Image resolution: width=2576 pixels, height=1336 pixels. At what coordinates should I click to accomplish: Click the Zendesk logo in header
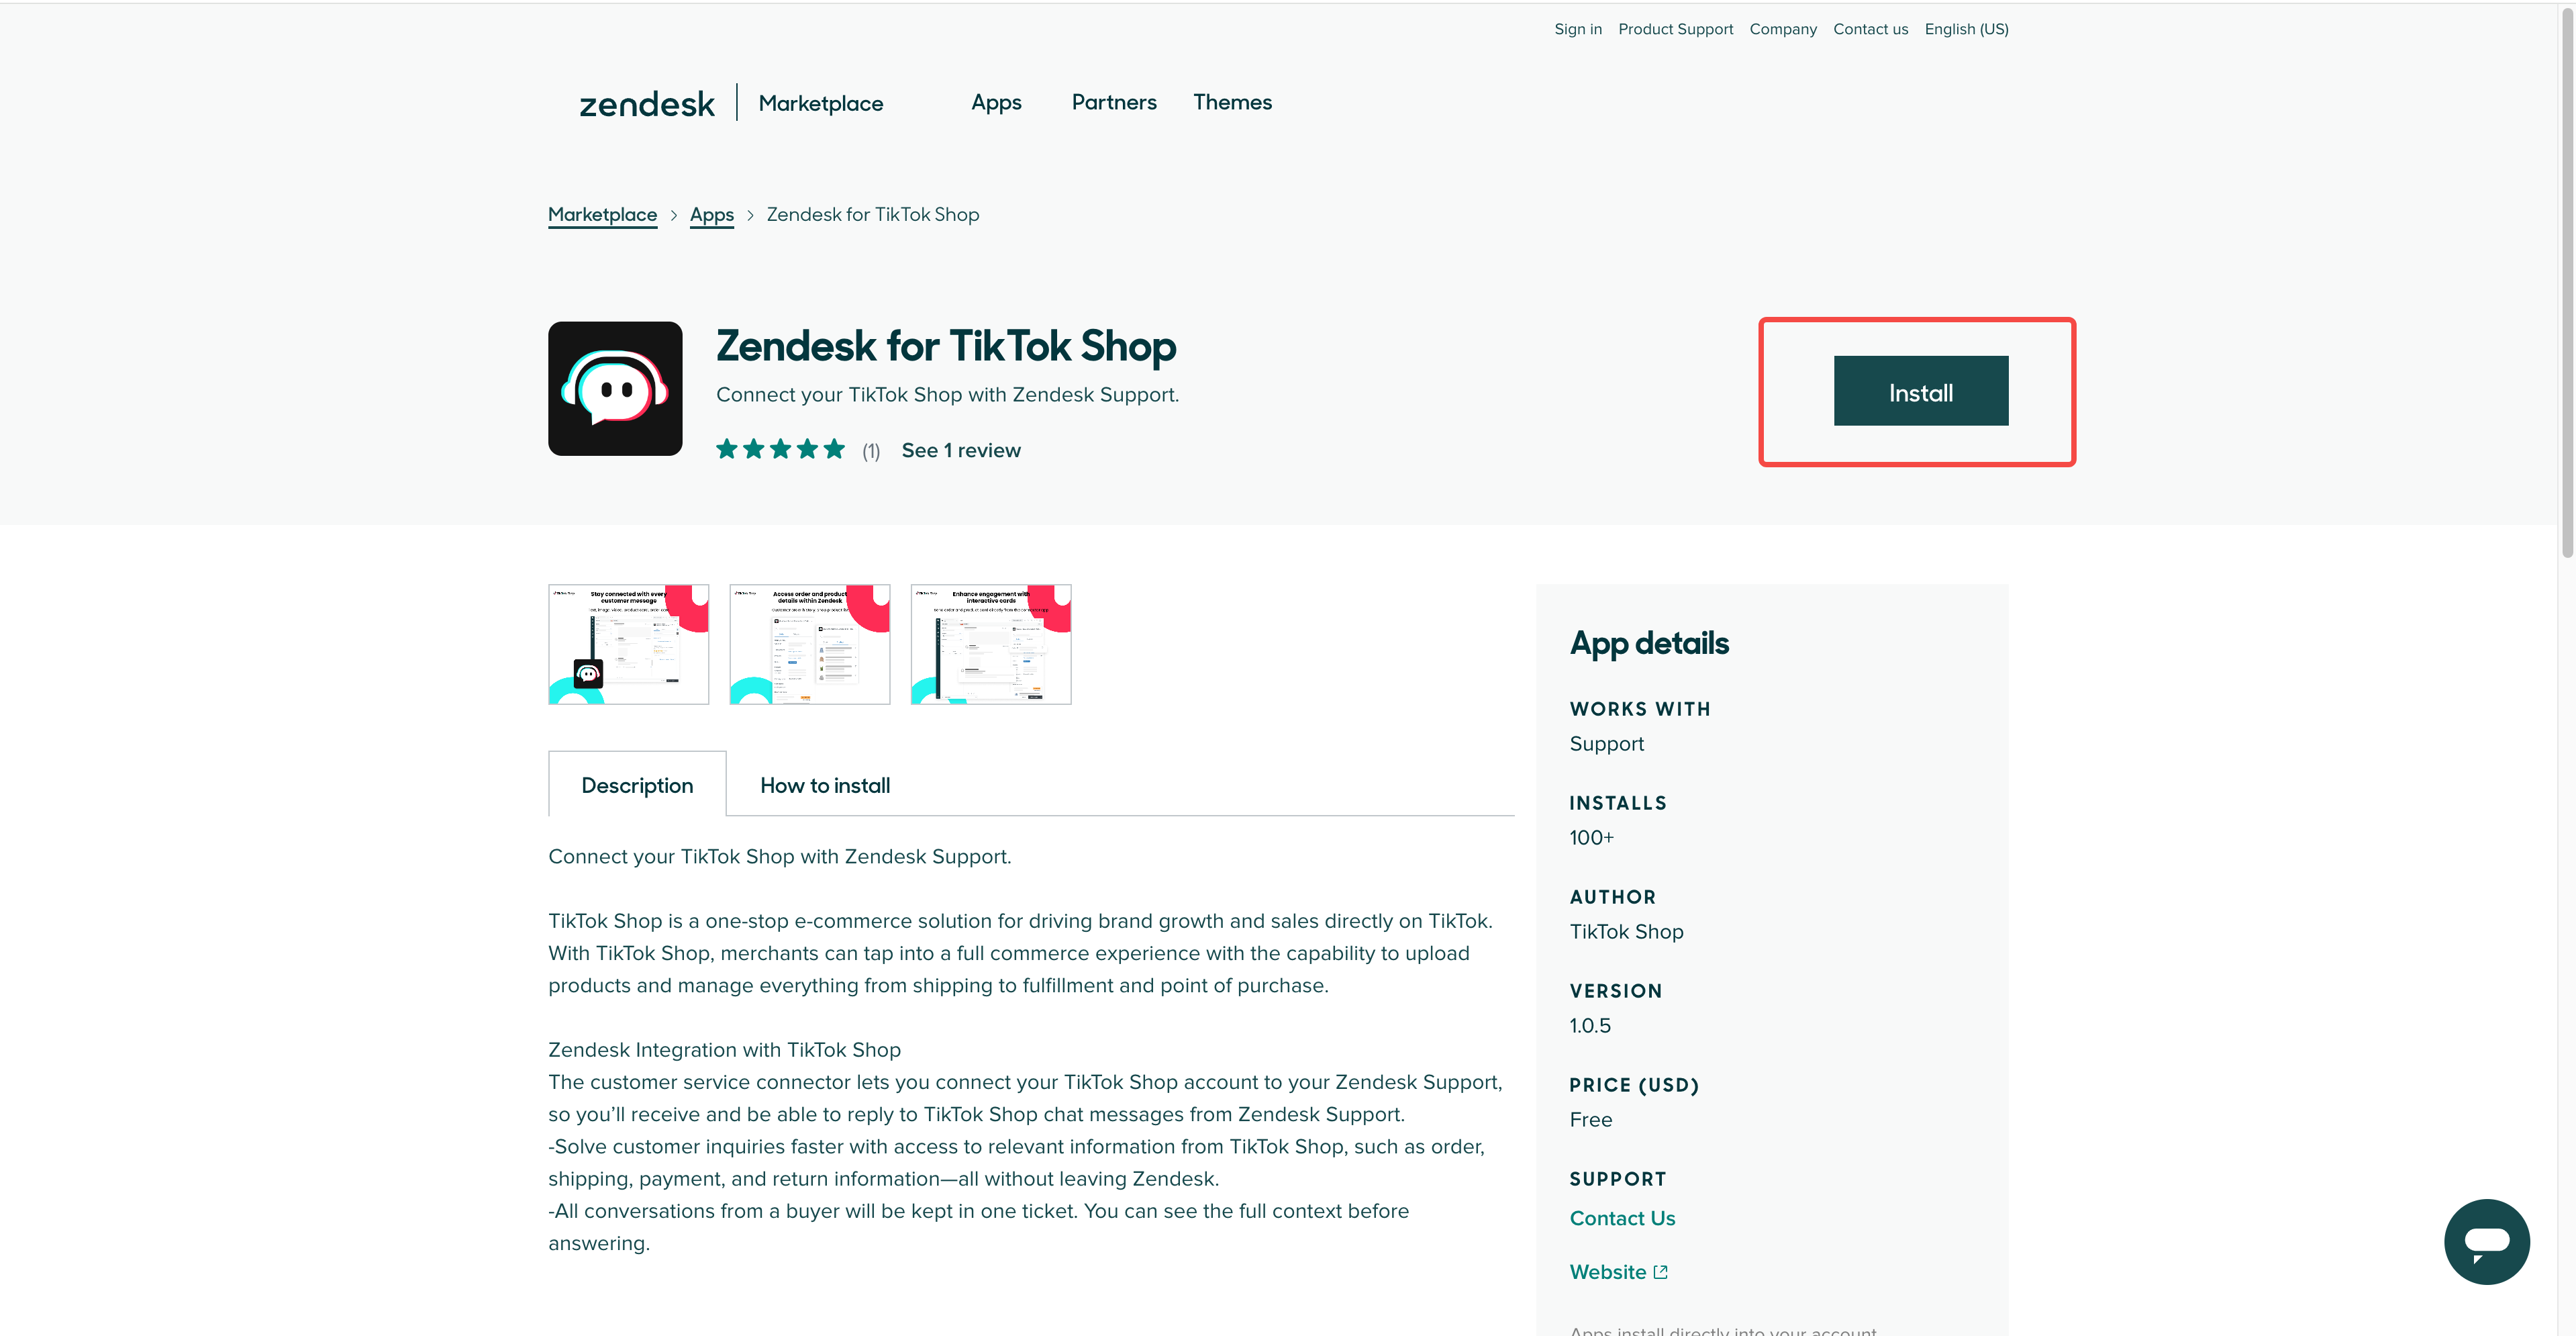pyautogui.click(x=647, y=103)
